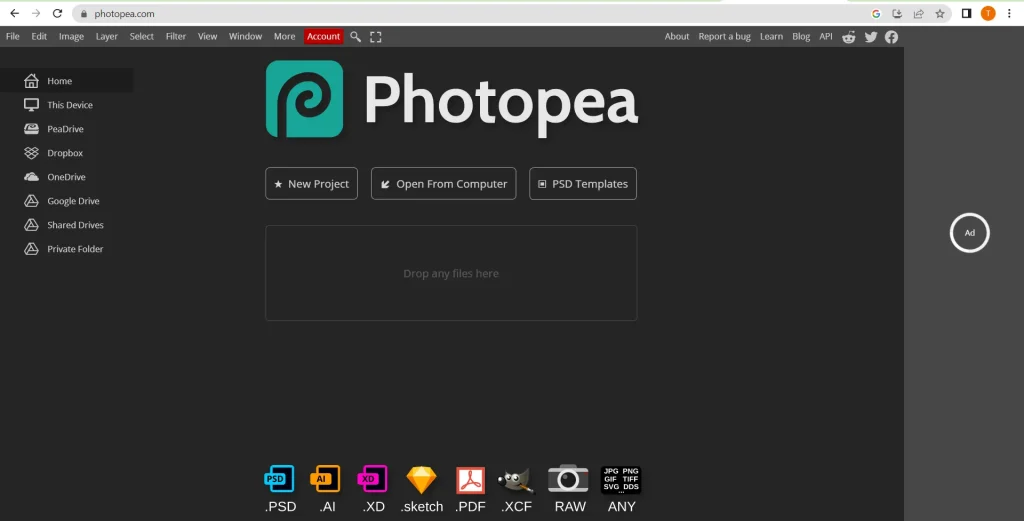
Task: Open the Blog link
Action: (x=801, y=37)
